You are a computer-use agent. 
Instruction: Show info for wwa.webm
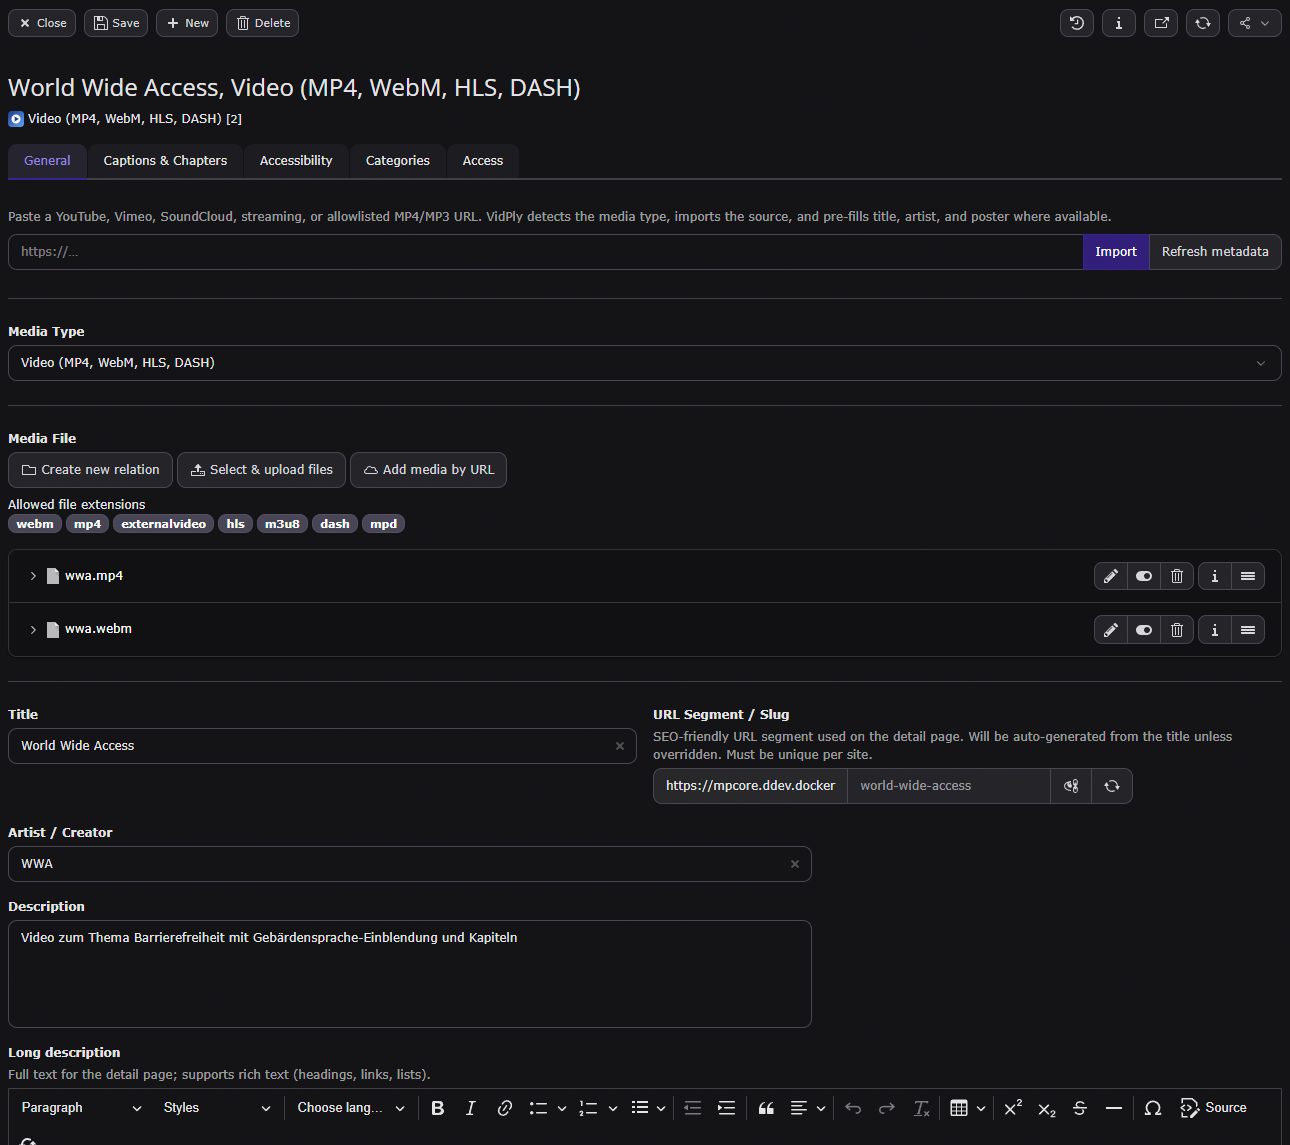[1215, 630]
